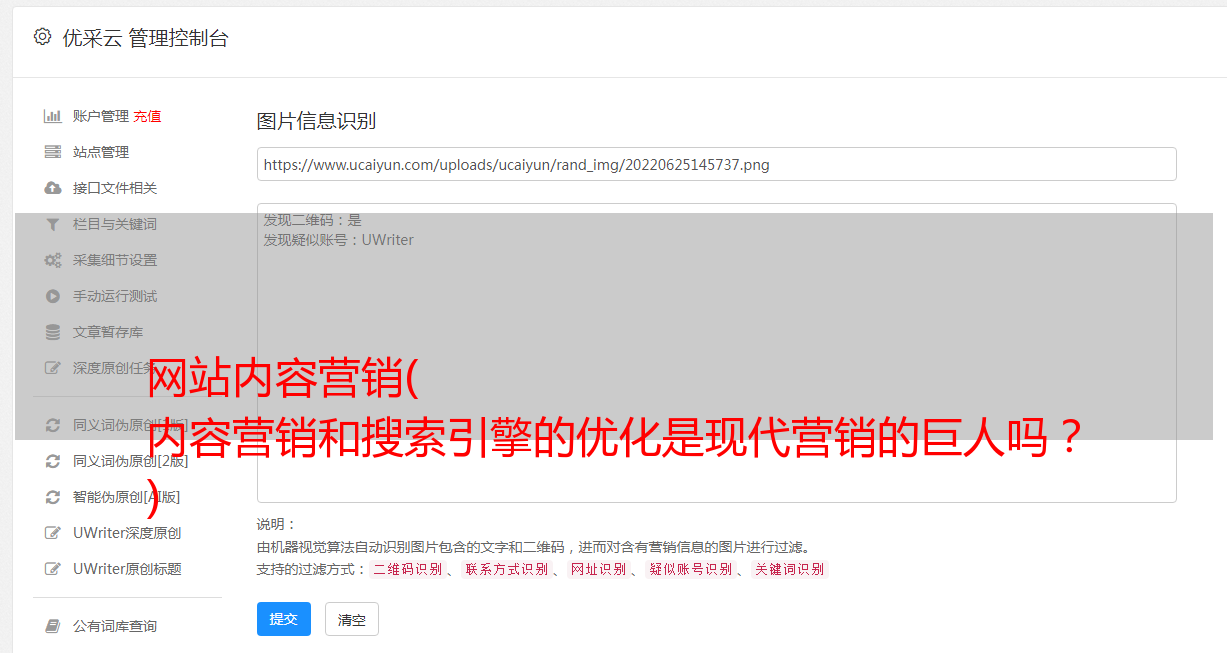Click the 优采云 管理控制台 title
Viewport: 1227px width, 653px height.
(x=145, y=38)
